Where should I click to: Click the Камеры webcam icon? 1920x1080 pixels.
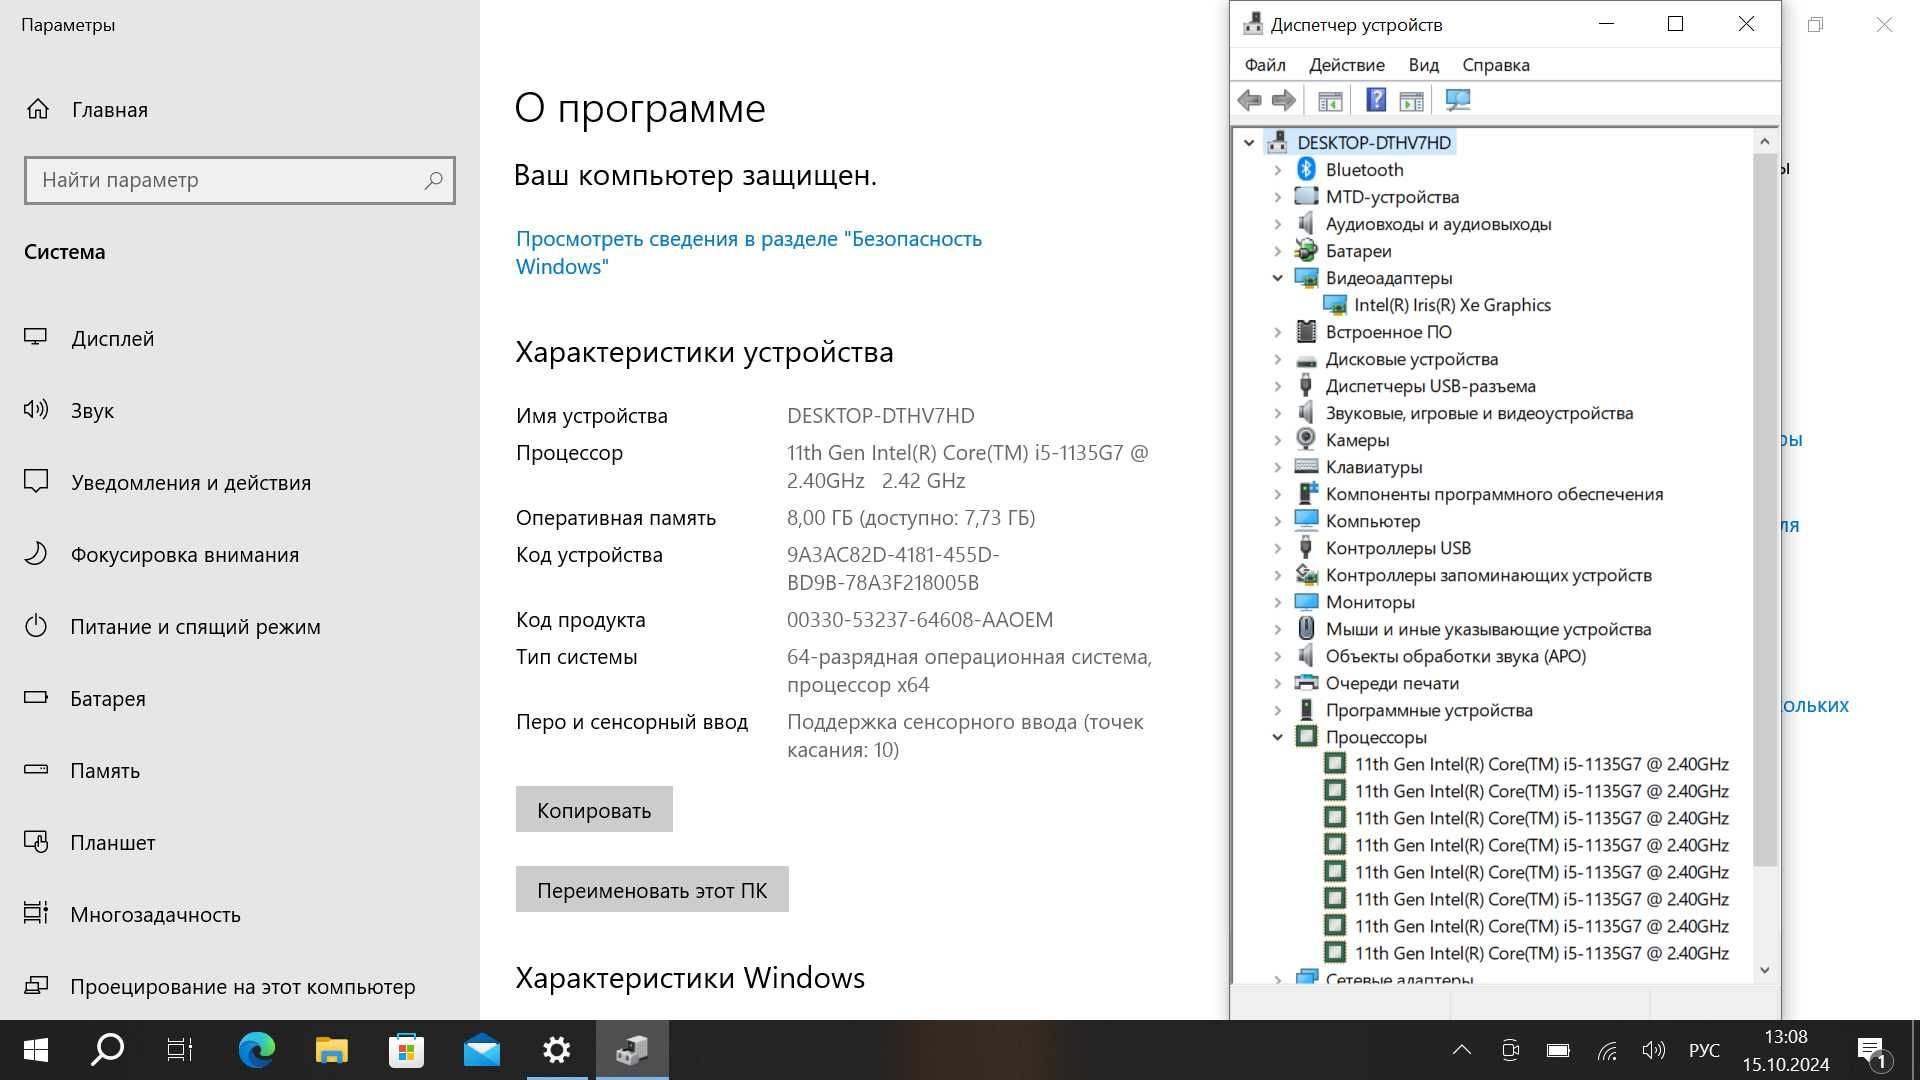click(x=1306, y=440)
